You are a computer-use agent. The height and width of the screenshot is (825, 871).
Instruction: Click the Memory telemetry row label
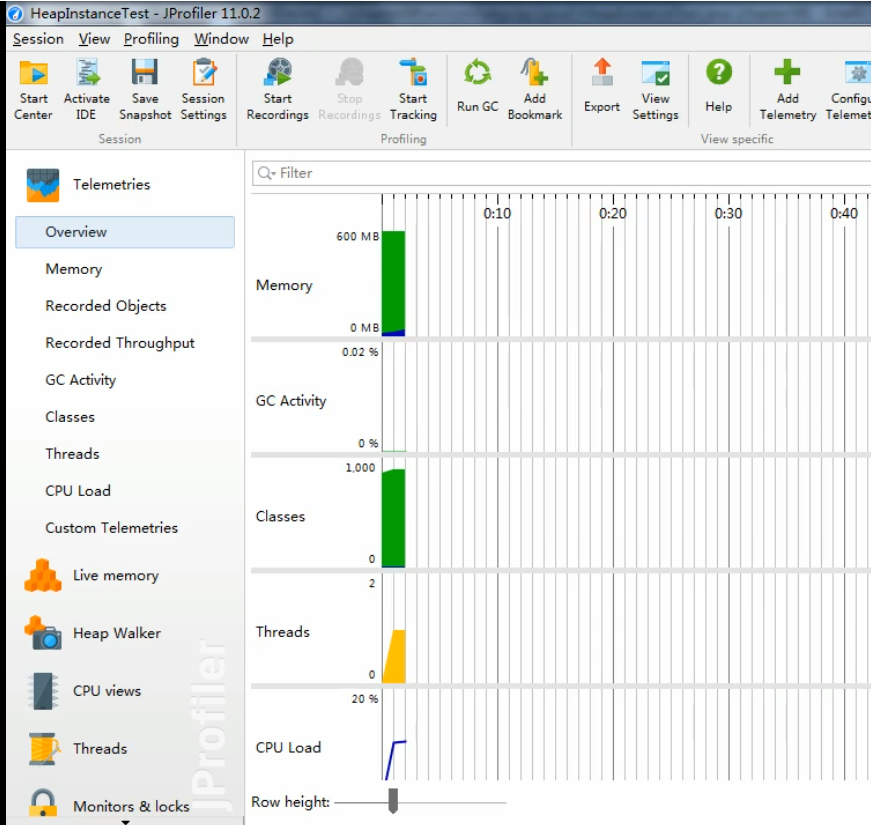[x=284, y=286]
